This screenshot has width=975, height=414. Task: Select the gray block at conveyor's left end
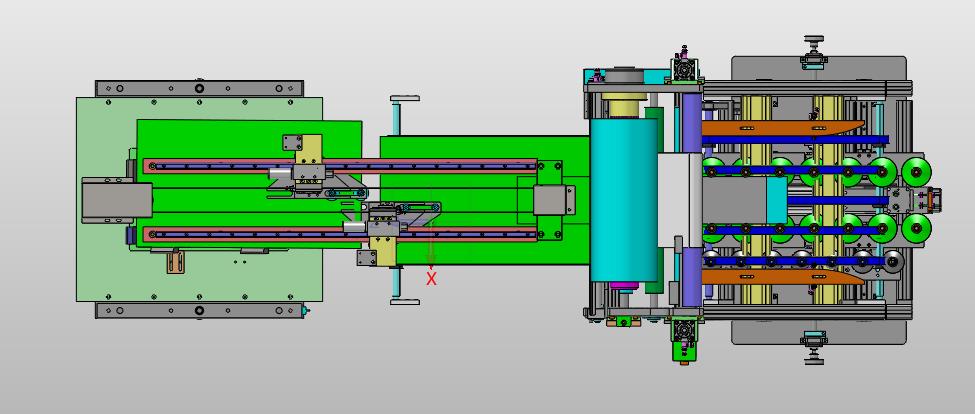[x=116, y=200]
